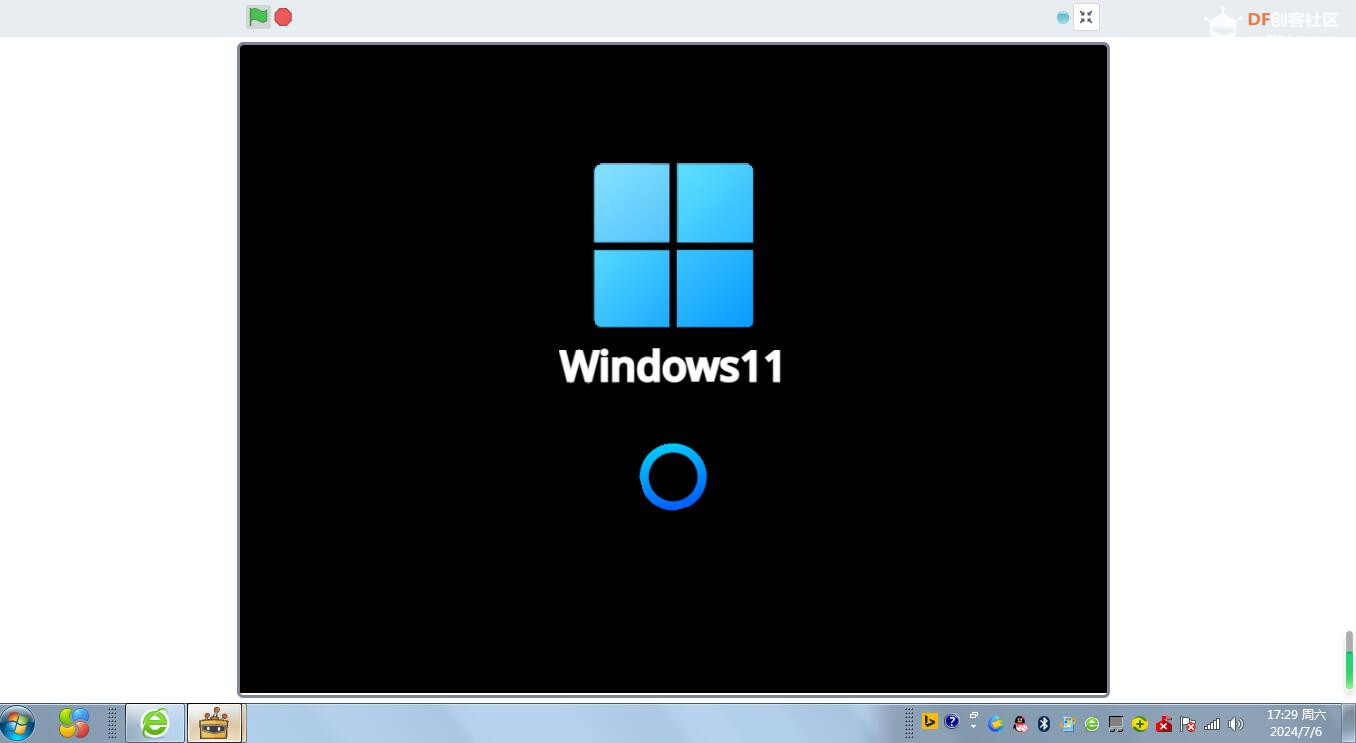Switch to the 360 browser taskbar button
Screen dimensions: 1356x743
[155, 723]
